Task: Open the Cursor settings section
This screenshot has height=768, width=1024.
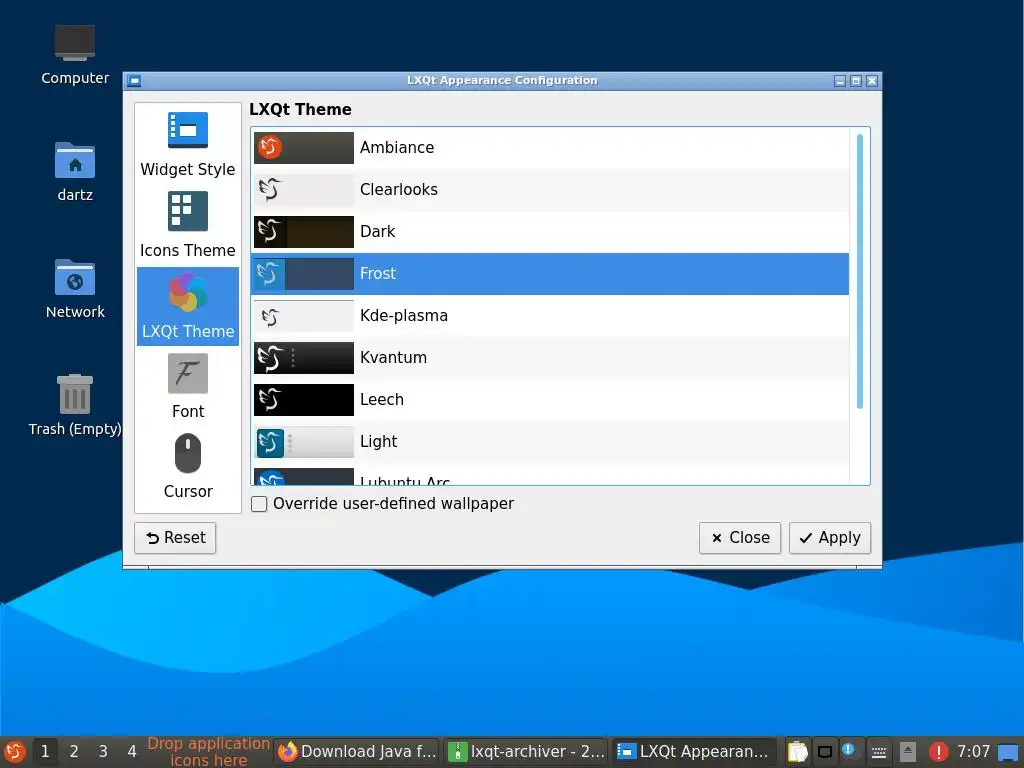Action: click(187, 467)
